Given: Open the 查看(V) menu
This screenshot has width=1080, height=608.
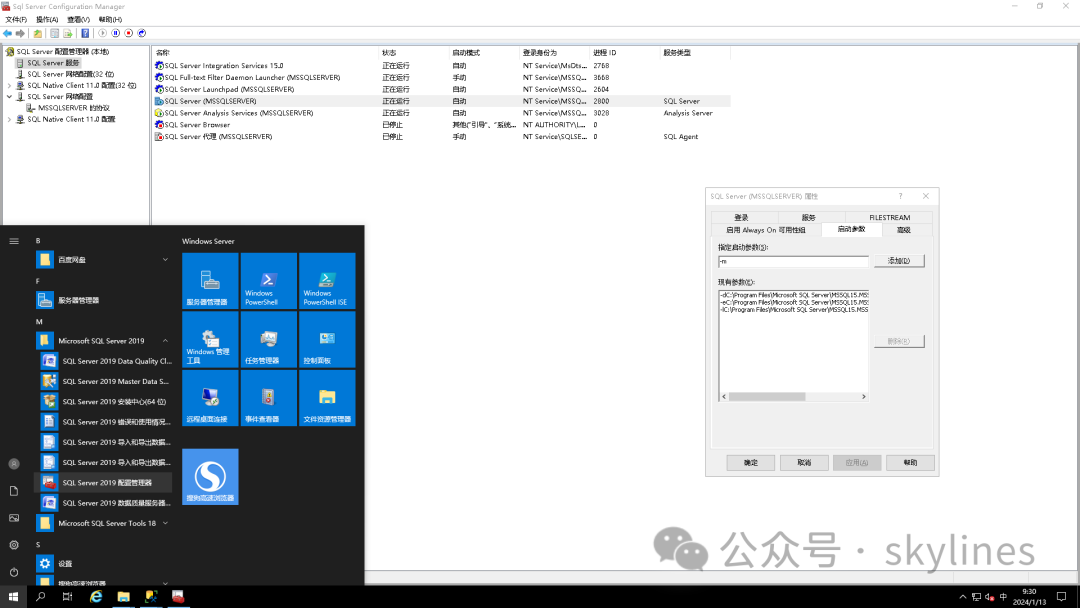Looking at the screenshot, I should [x=79, y=19].
